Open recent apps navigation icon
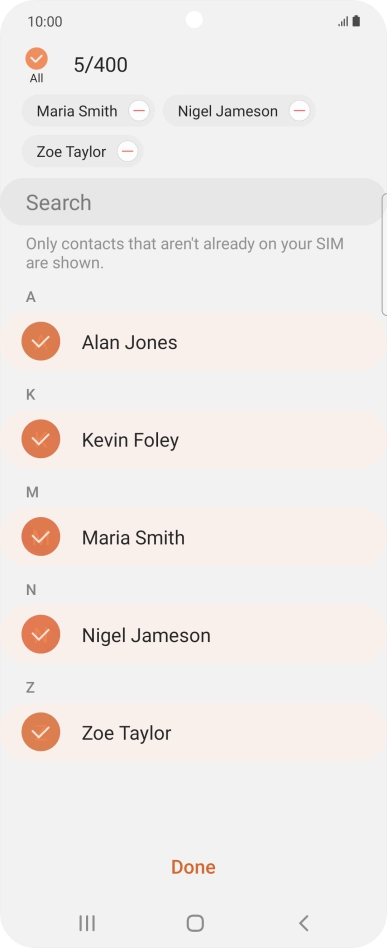 [x=87, y=923]
